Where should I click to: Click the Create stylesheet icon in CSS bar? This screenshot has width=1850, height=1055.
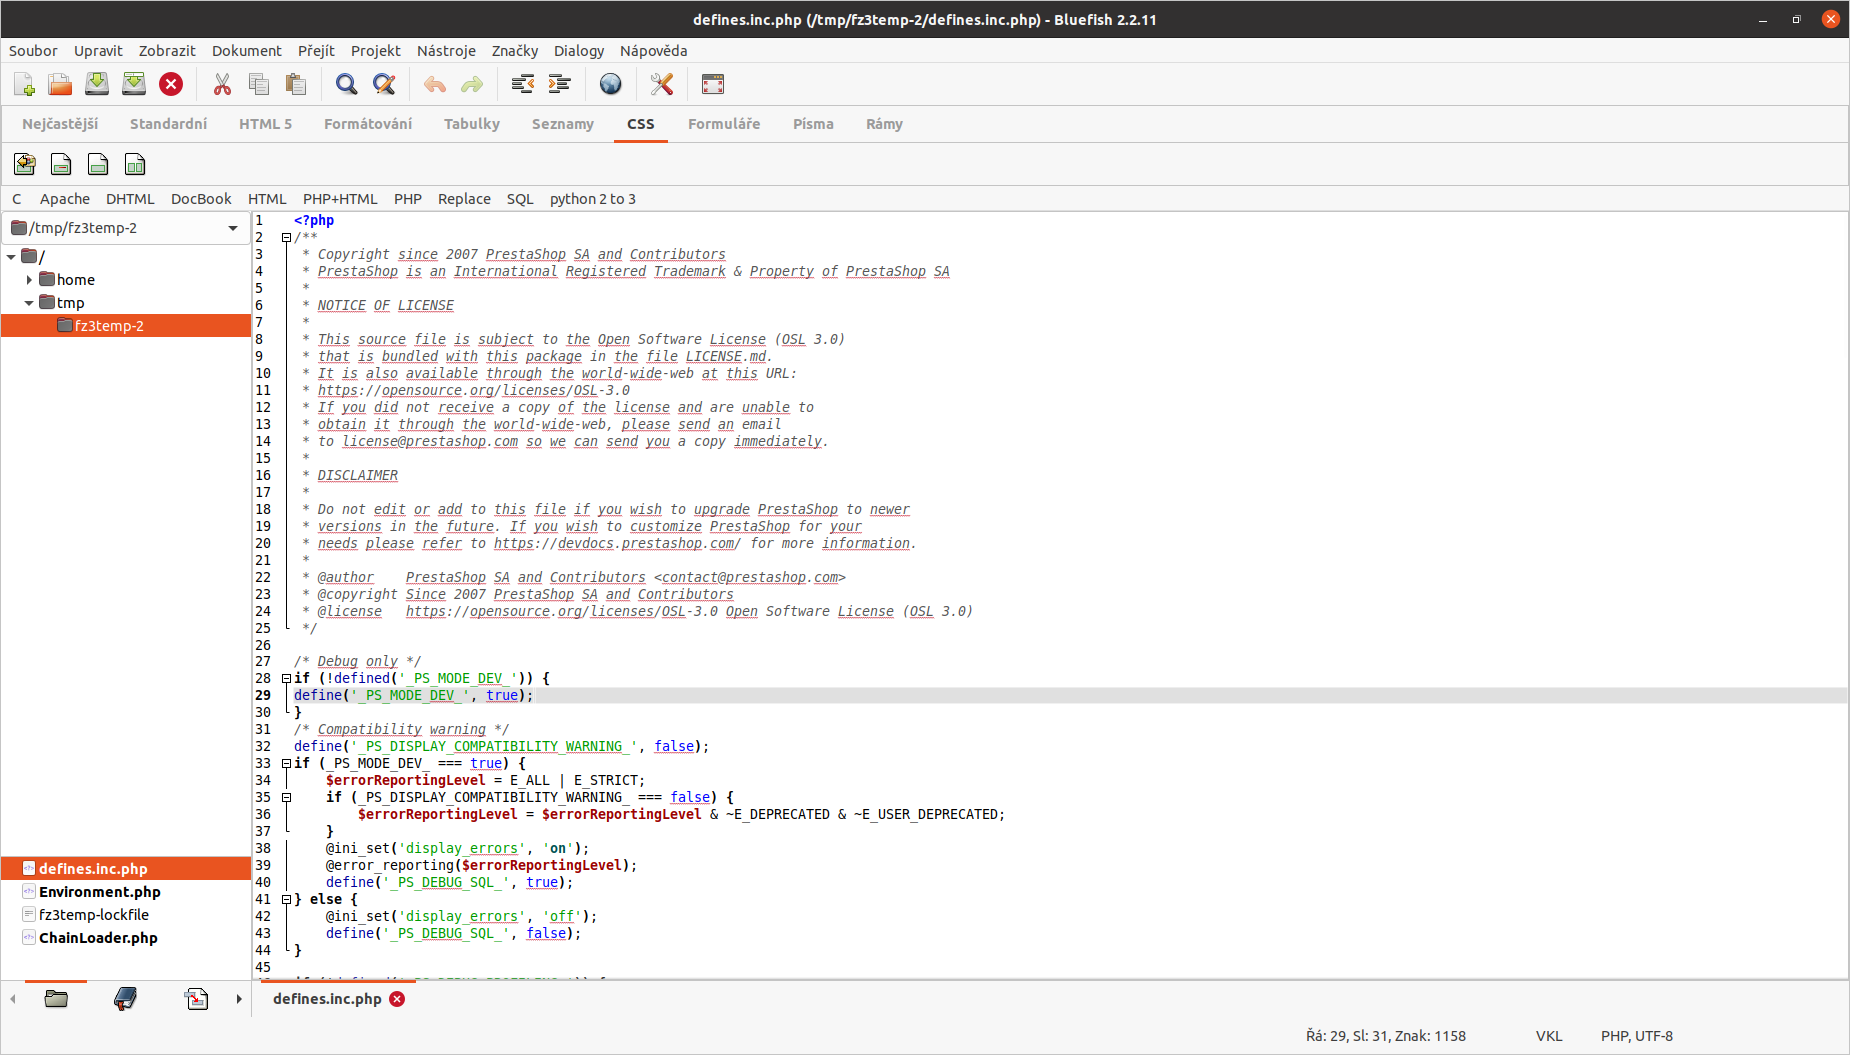click(x=25, y=164)
